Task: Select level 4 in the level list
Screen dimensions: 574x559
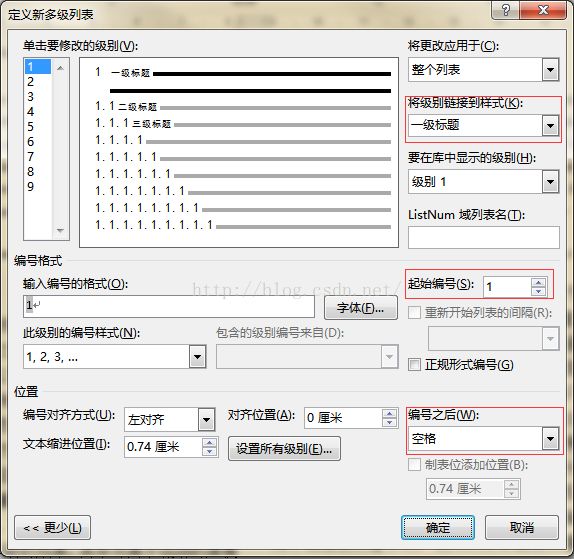Action: (x=37, y=112)
